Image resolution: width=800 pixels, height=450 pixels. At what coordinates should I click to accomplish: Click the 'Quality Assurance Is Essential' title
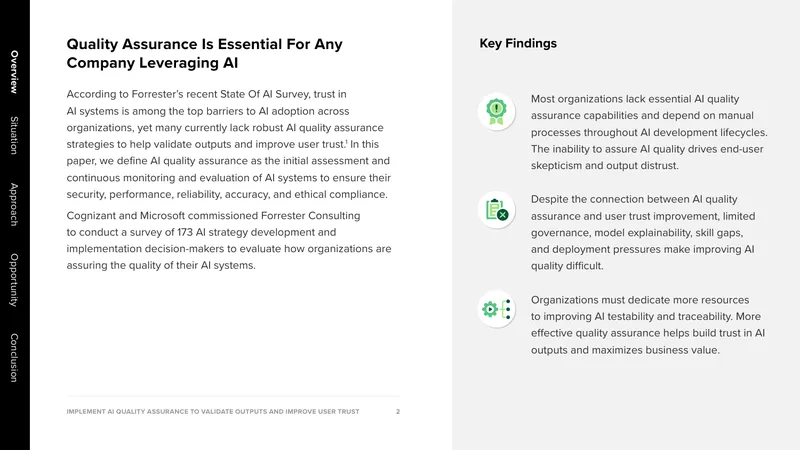click(204, 53)
